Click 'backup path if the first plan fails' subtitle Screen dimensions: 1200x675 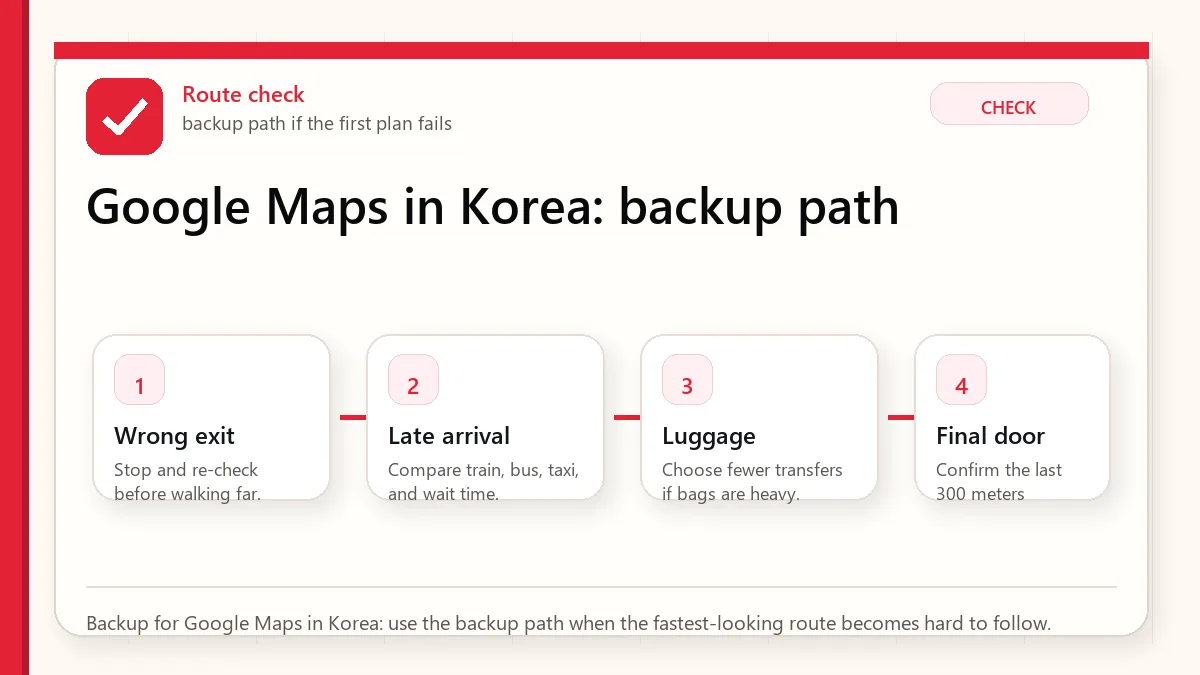point(317,124)
